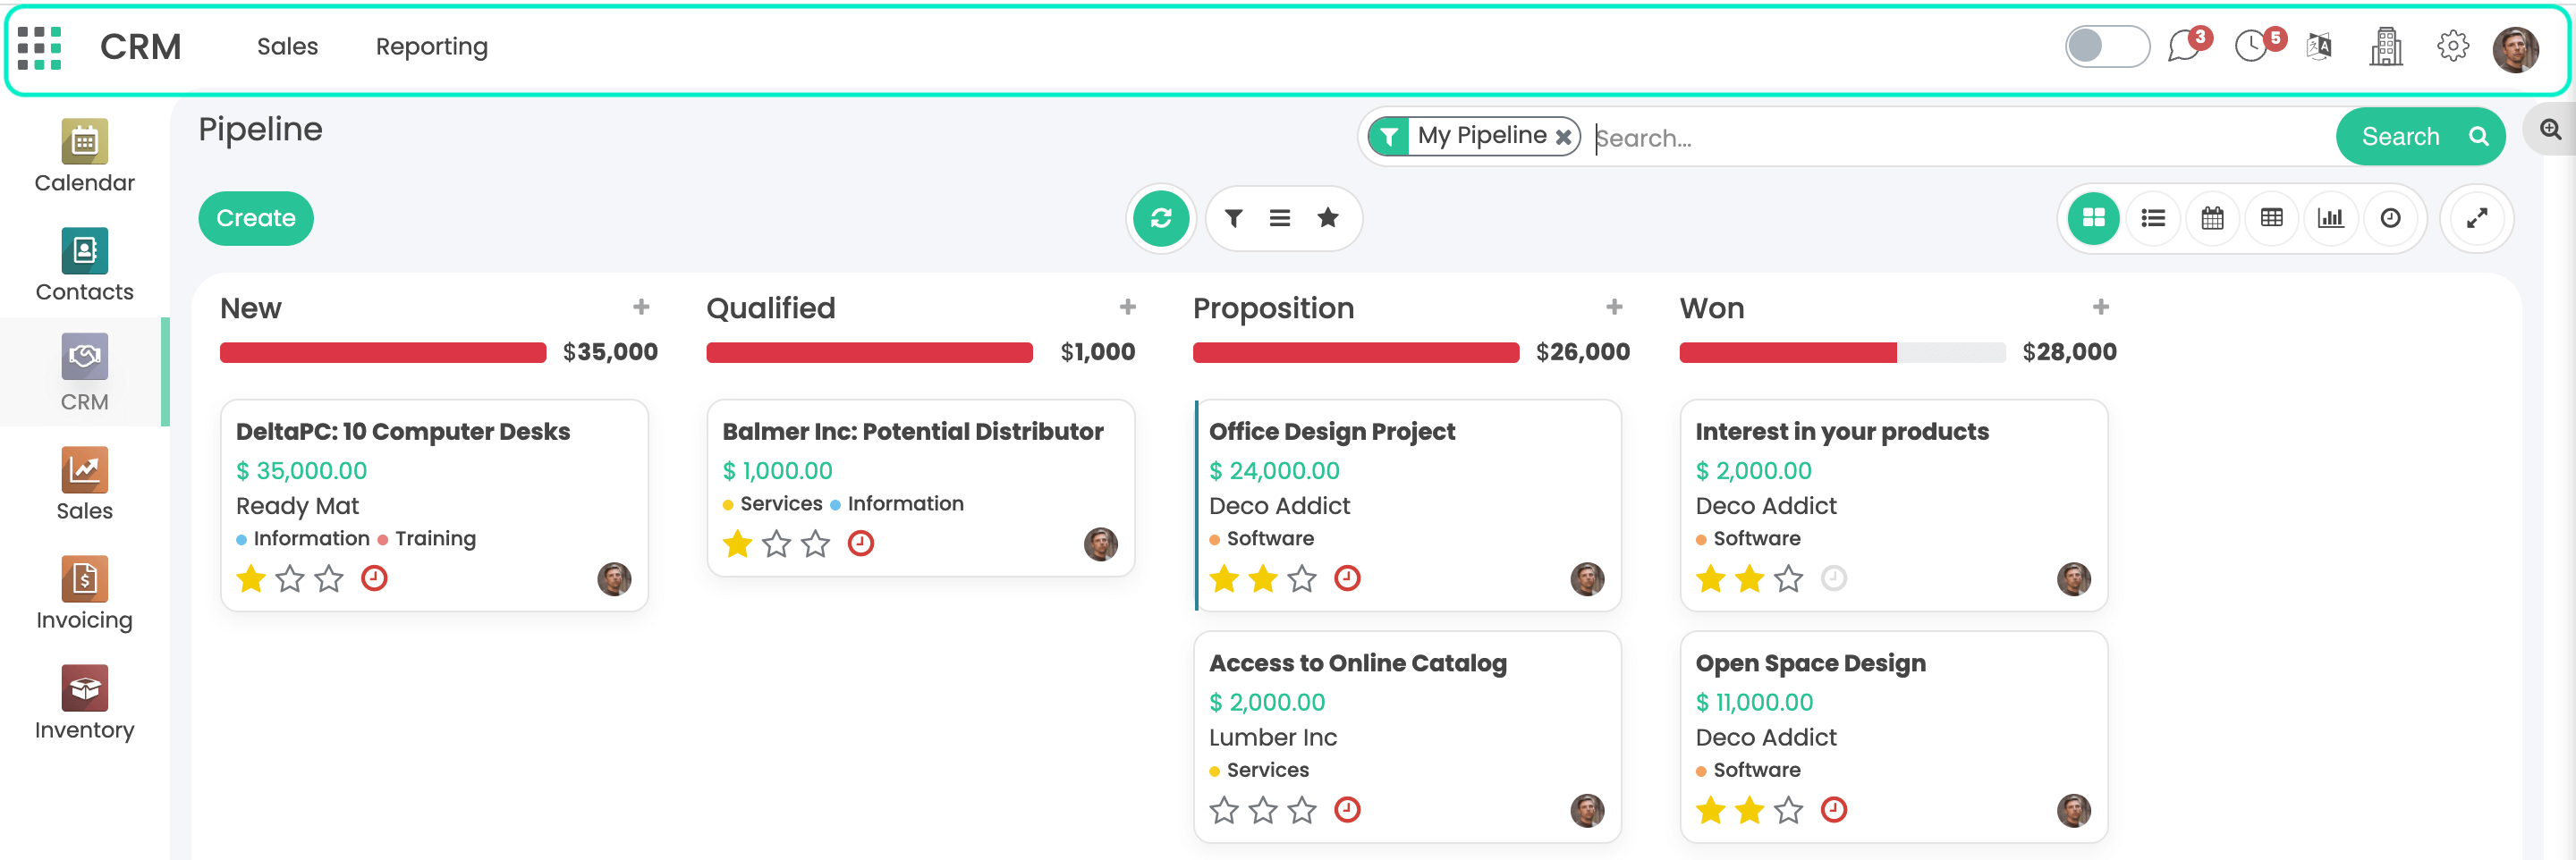Toggle the switch in the top navbar
This screenshot has width=2576, height=860.
2106,47
